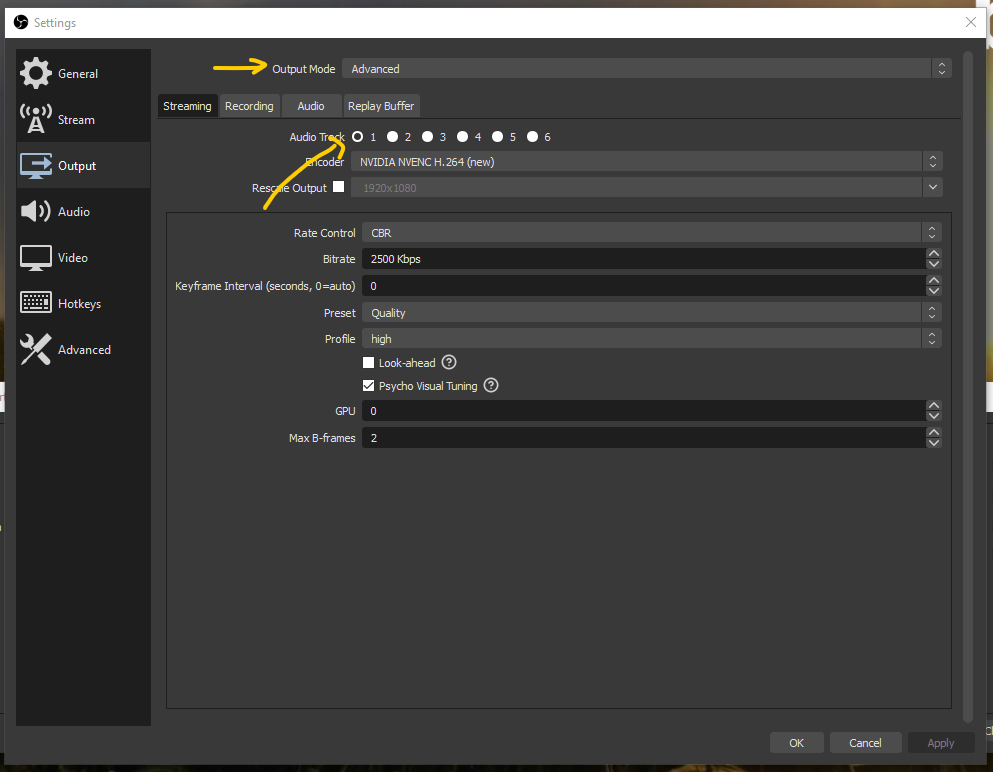Open the Rate Control dropdown
The height and width of the screenshot is (772, 993).
(652, 232)
